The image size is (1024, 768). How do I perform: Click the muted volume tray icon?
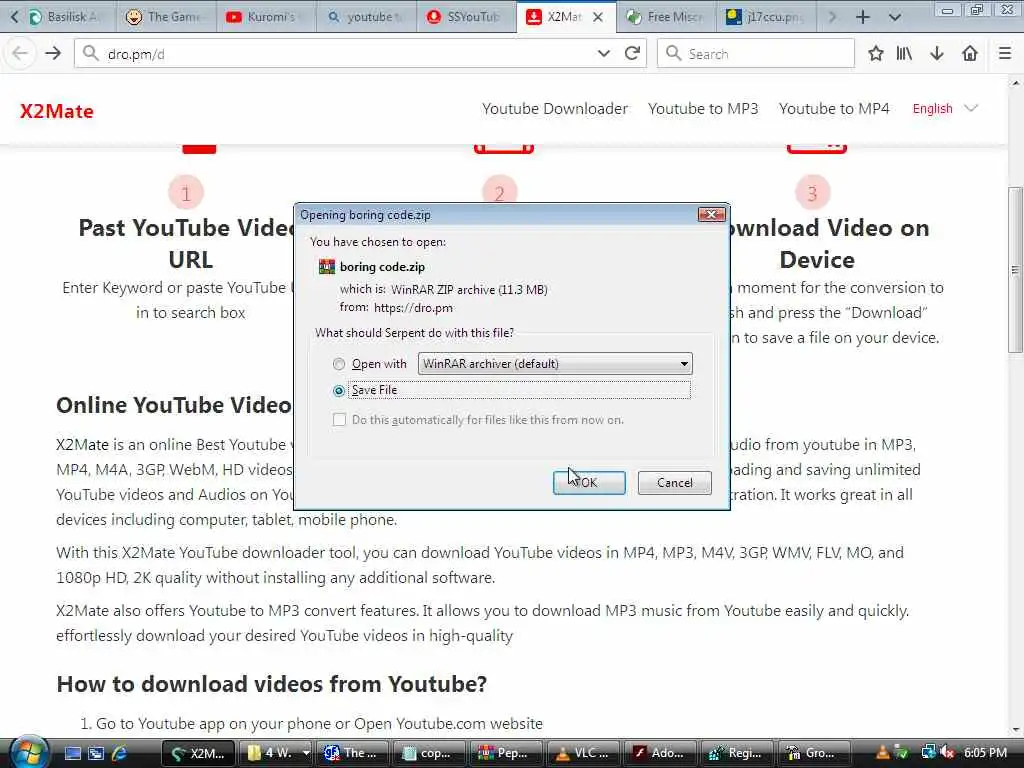pyautogui.click(x=948, y=753)
